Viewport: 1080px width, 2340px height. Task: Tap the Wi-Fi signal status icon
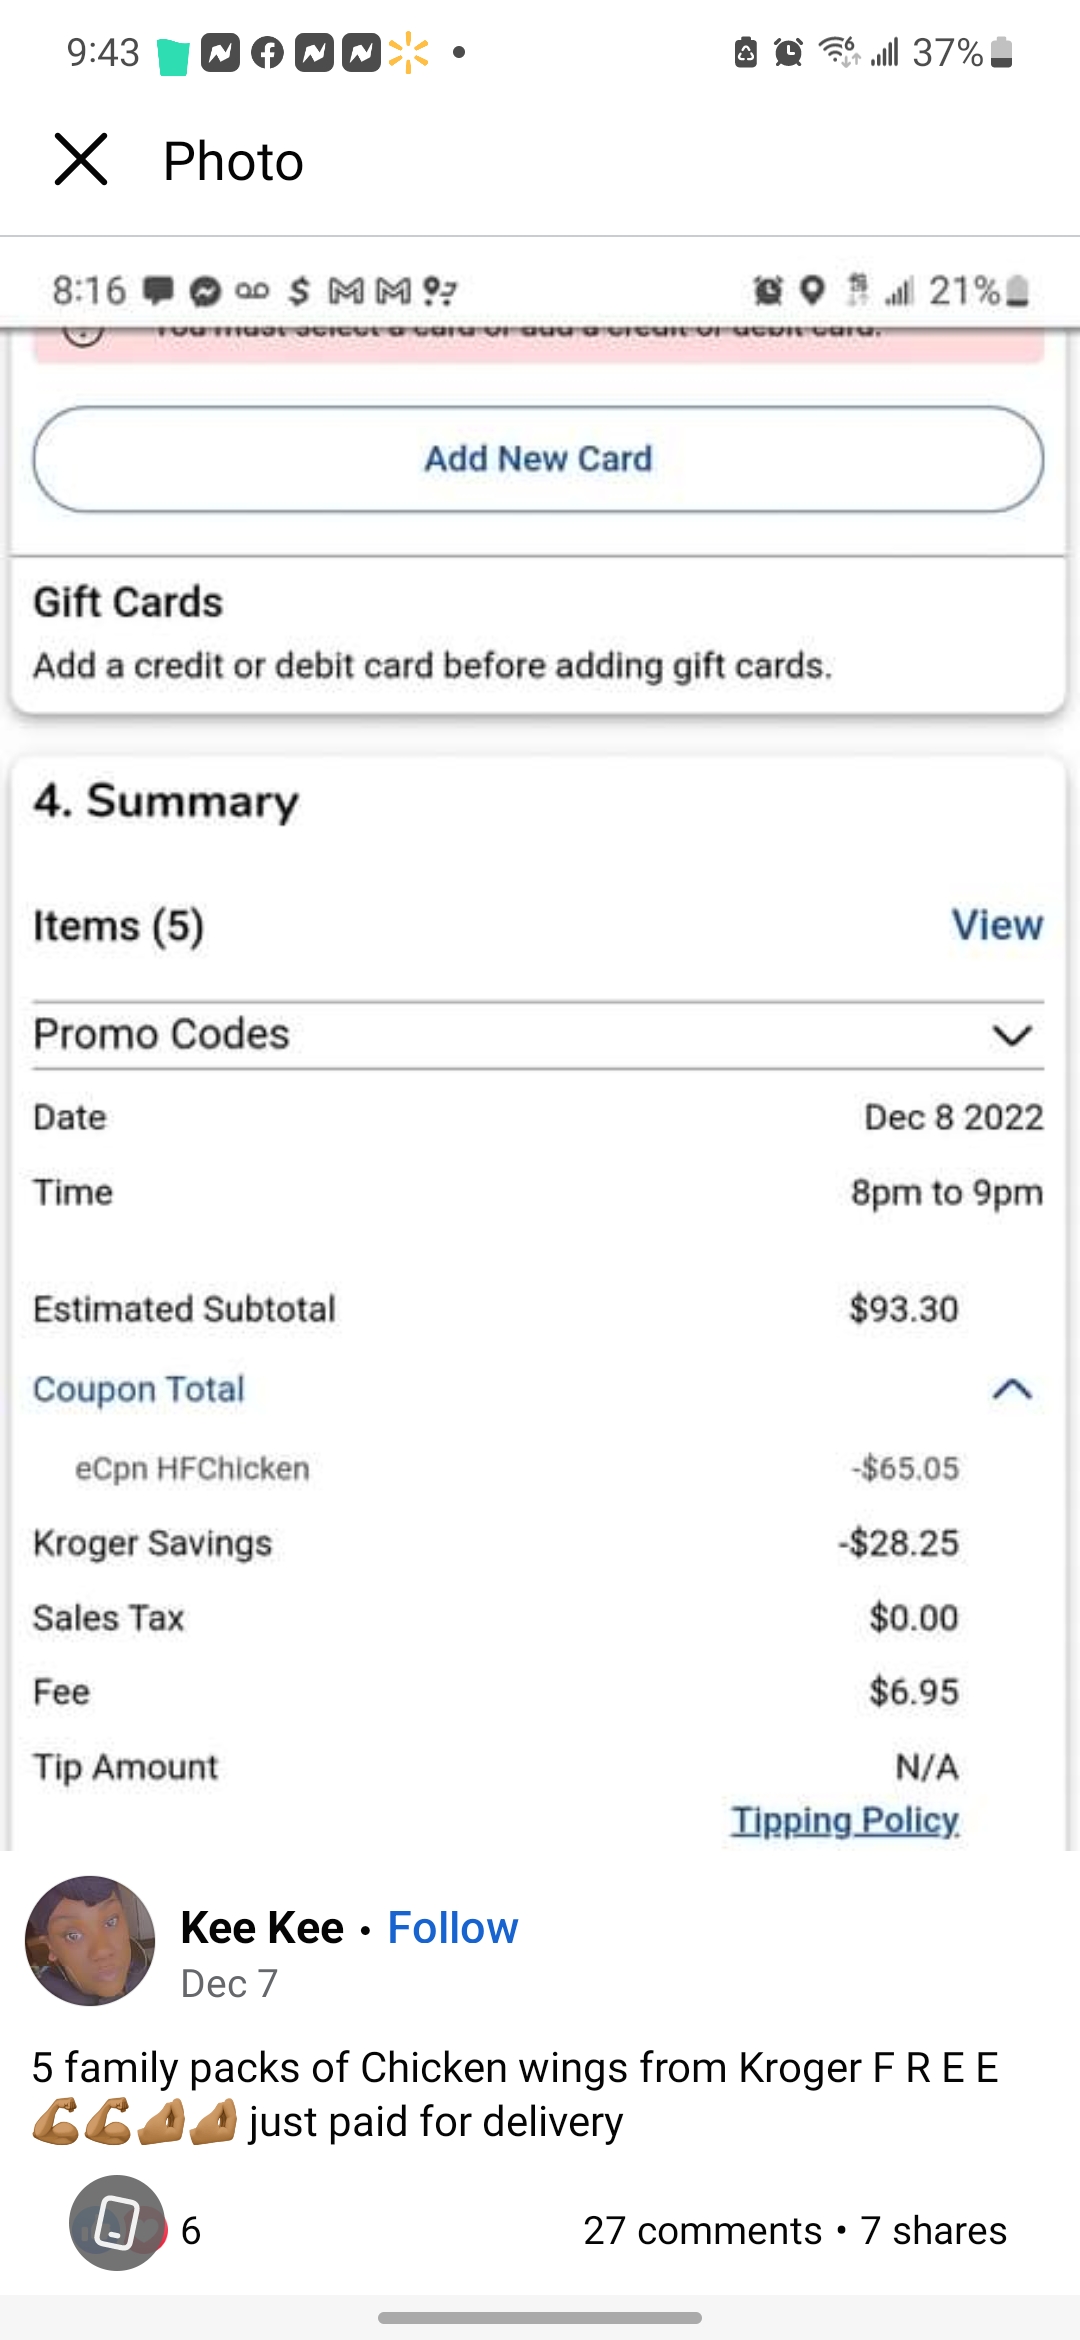coord(838,51)
